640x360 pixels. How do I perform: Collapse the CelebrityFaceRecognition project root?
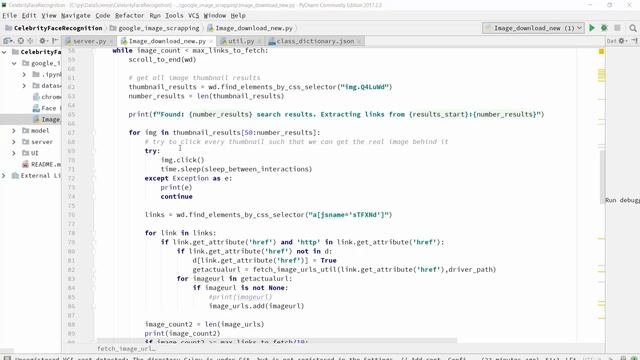(x=4, y=52)
